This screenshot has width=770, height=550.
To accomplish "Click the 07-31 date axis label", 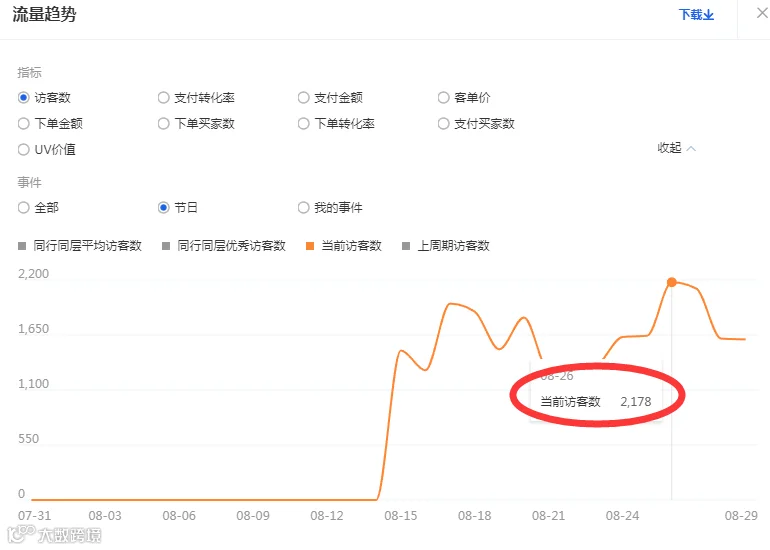I will [34, 516].
